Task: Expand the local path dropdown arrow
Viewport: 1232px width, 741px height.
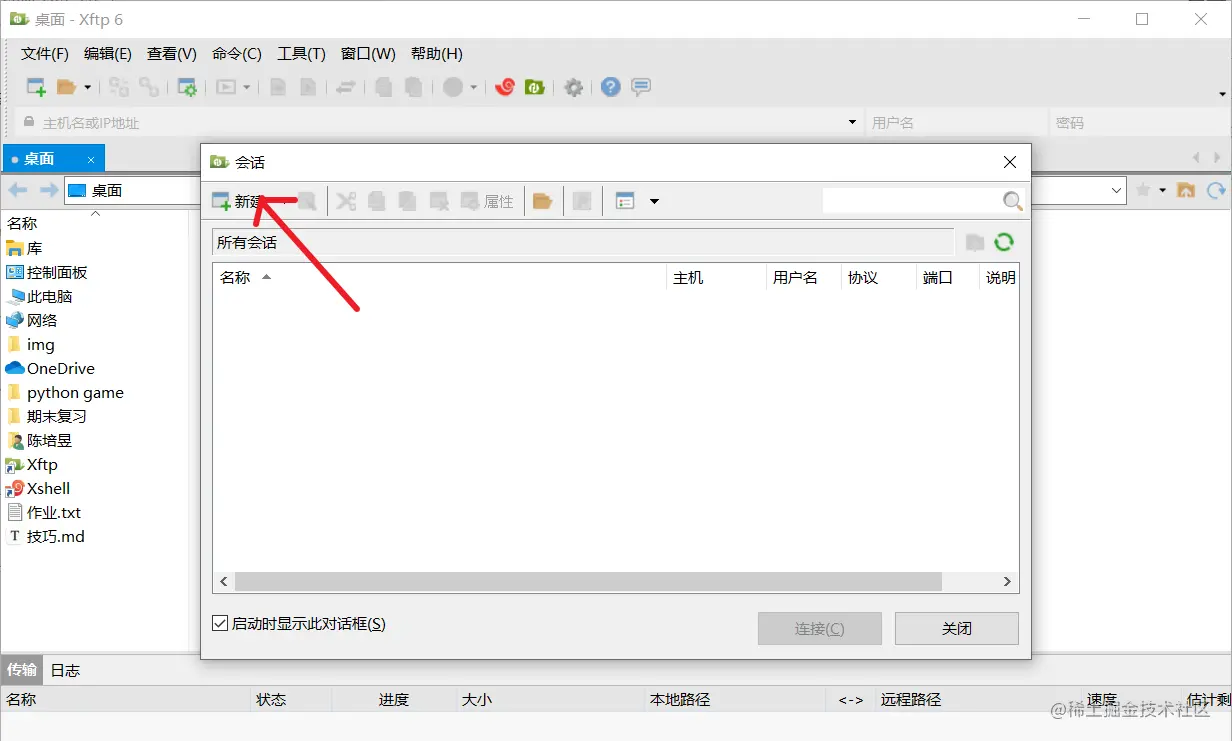Action: [1117, 190]
